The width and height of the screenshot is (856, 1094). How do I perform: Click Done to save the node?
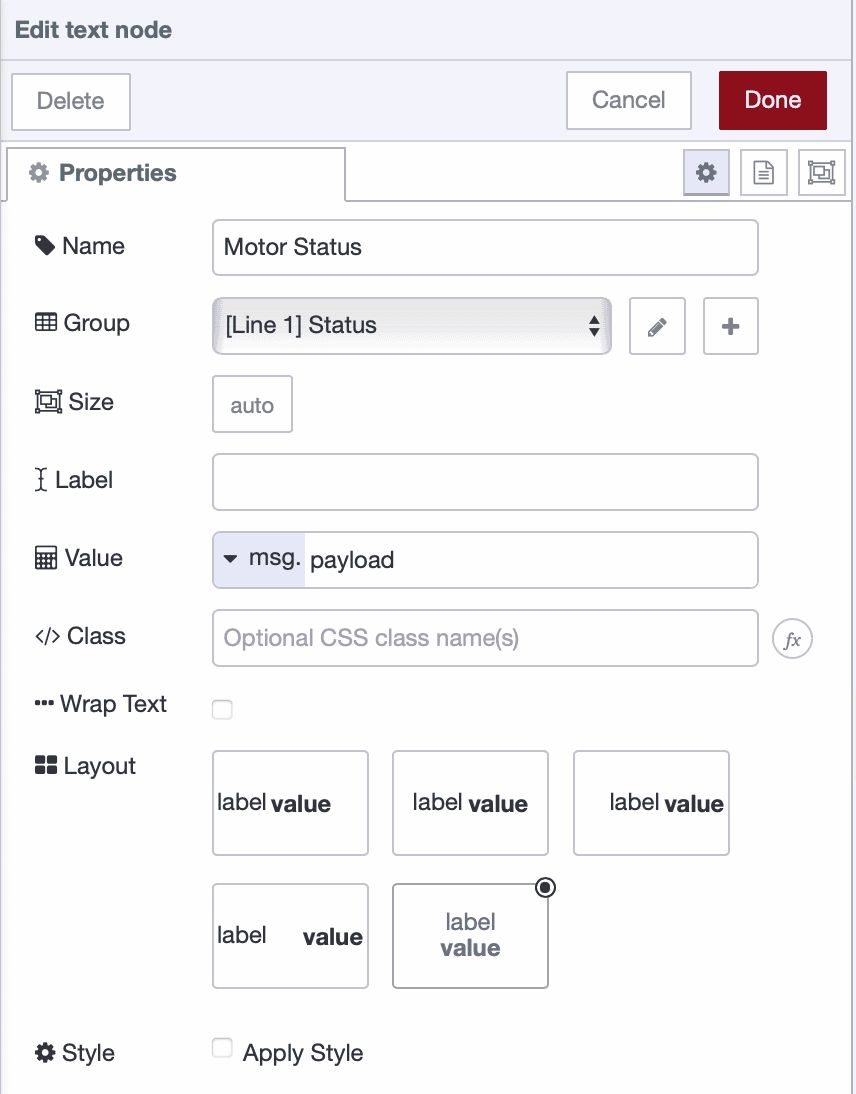point(772,100)
